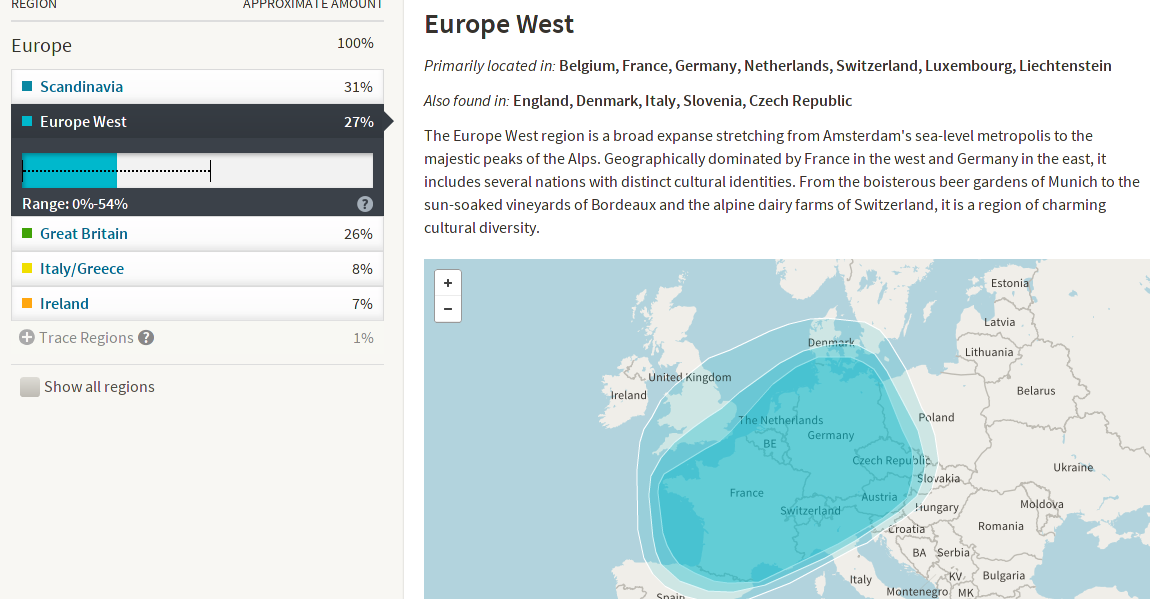Click Switzerland label on the map
This screenshot has width=1152, height=599.
[x=810, y=511]
